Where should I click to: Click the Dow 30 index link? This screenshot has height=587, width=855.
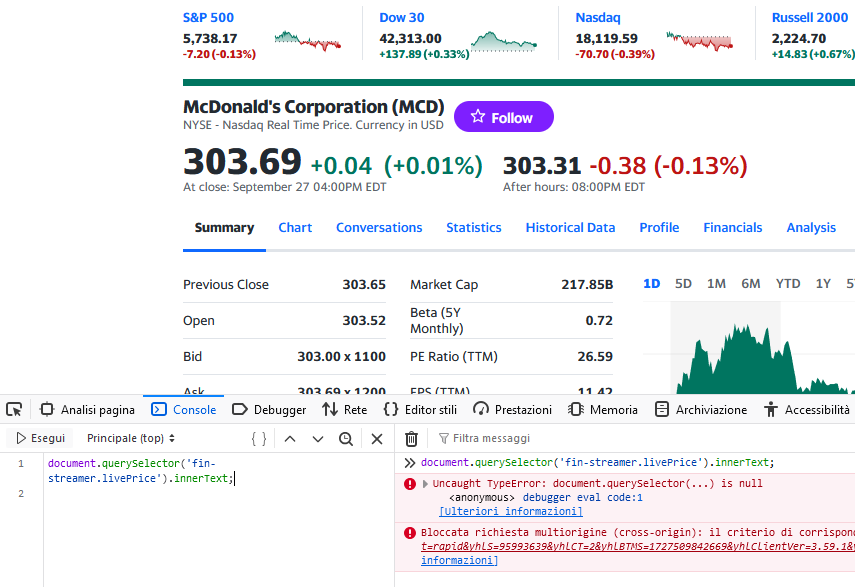click(401, 17)
